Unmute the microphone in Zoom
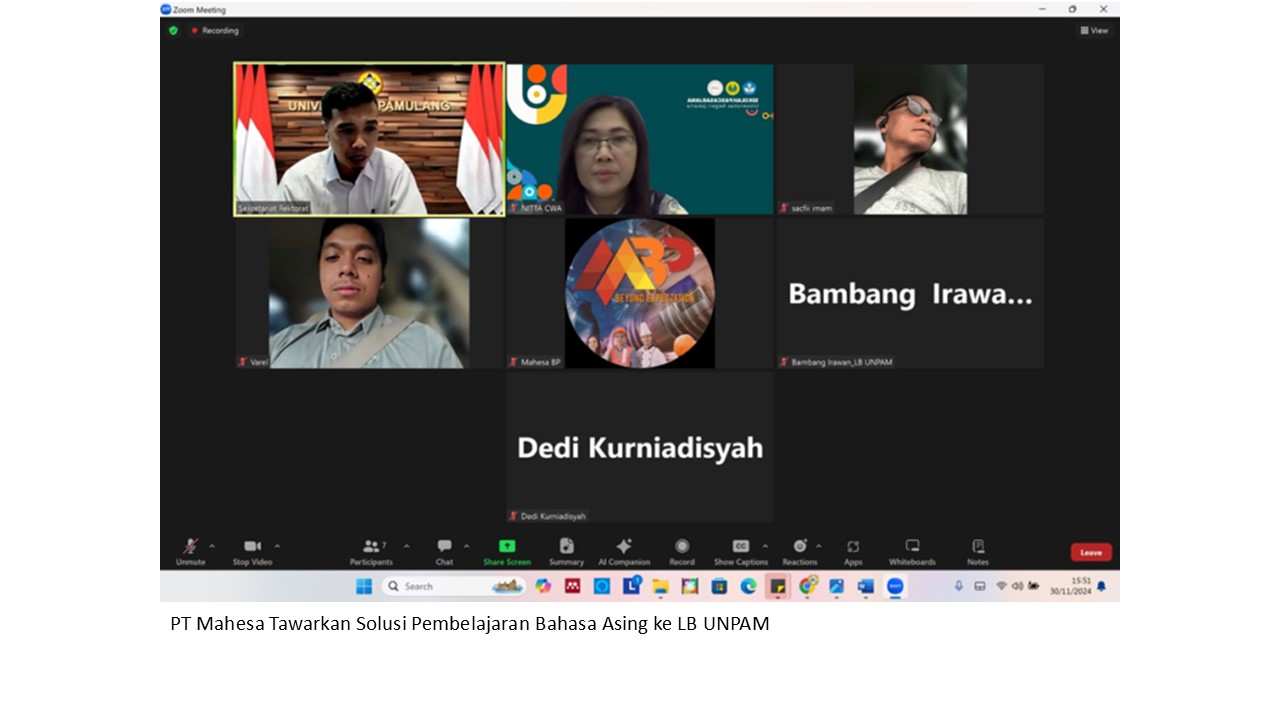Screen dimensions: 1280x720 (190, 551)
